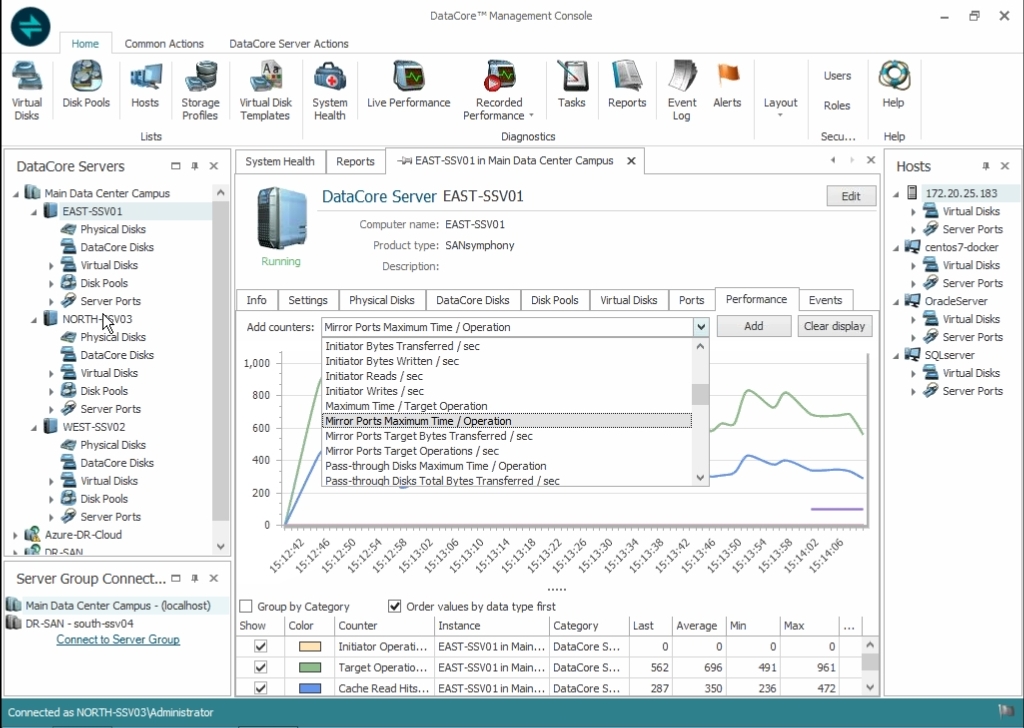Viewport: 1024px width, 728px height.
Task: Pin the DataCore Servers panel
Action: coord(195,166)
